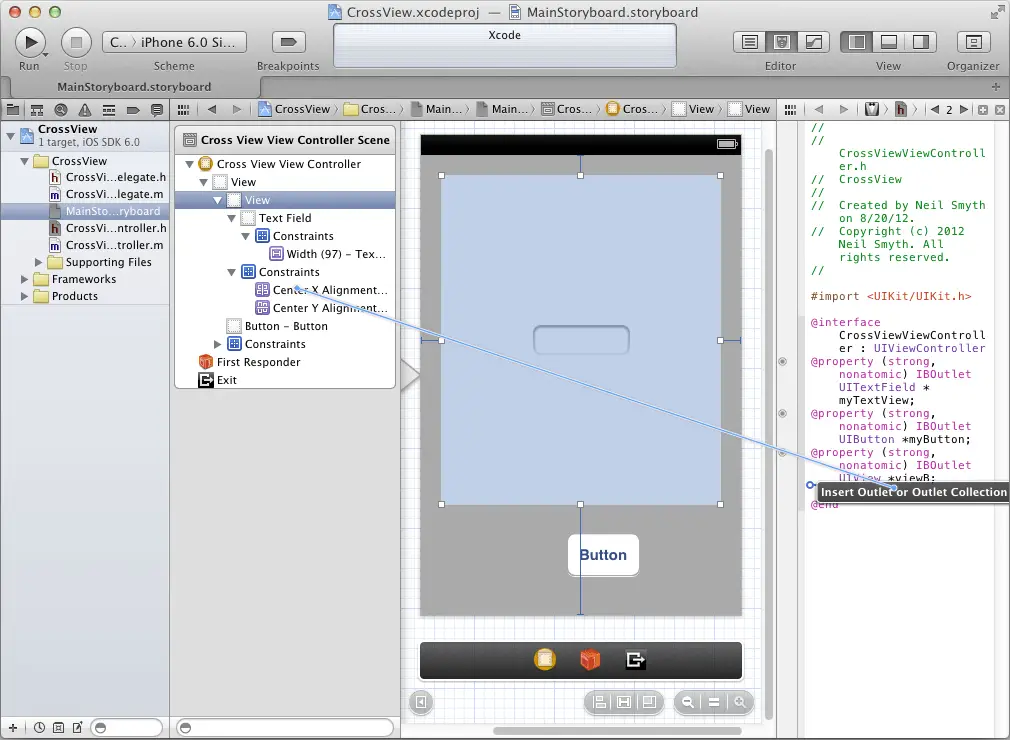1010x740 pixels.
Task: Click the Run button in toolbar
Action: pos(30,42)
